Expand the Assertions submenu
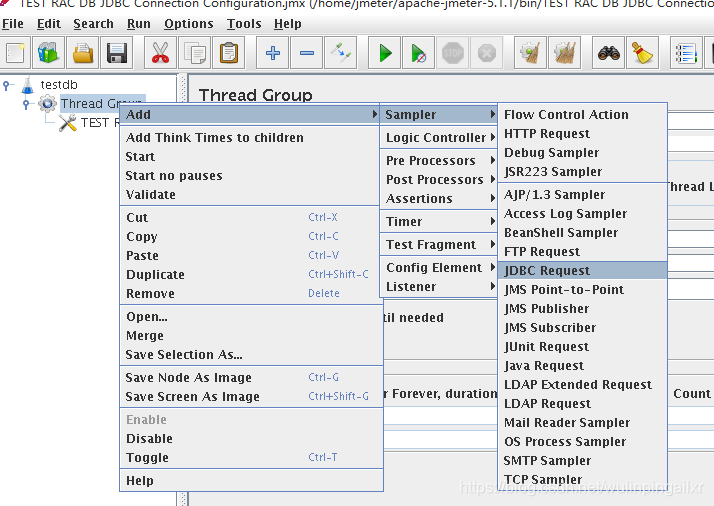 [439, 199]
